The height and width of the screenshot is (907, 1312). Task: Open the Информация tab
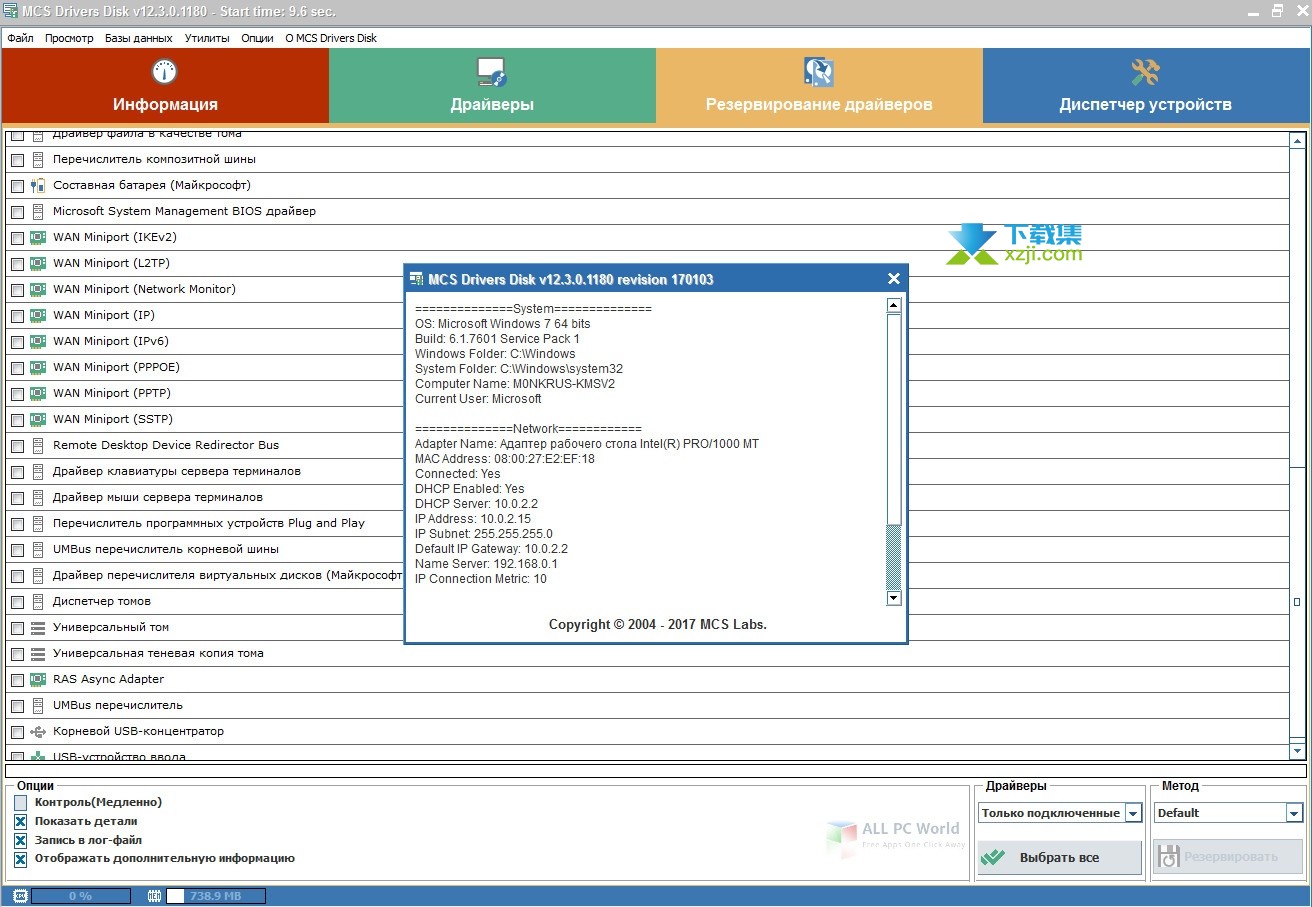165,86
